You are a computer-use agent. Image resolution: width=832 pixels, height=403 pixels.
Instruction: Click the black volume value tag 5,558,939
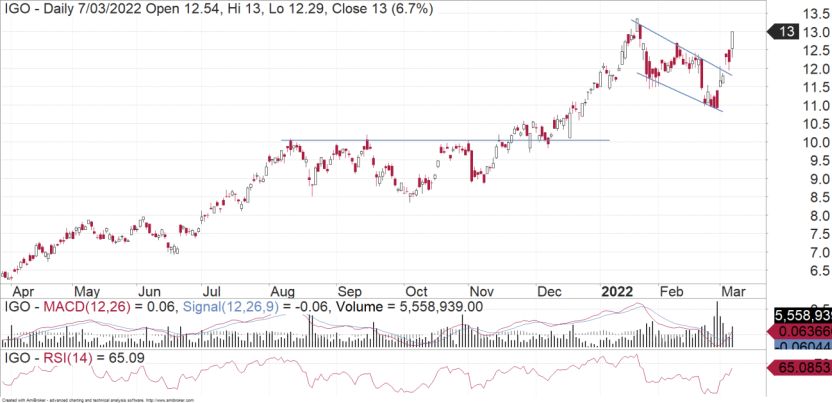tap(802, 316)
